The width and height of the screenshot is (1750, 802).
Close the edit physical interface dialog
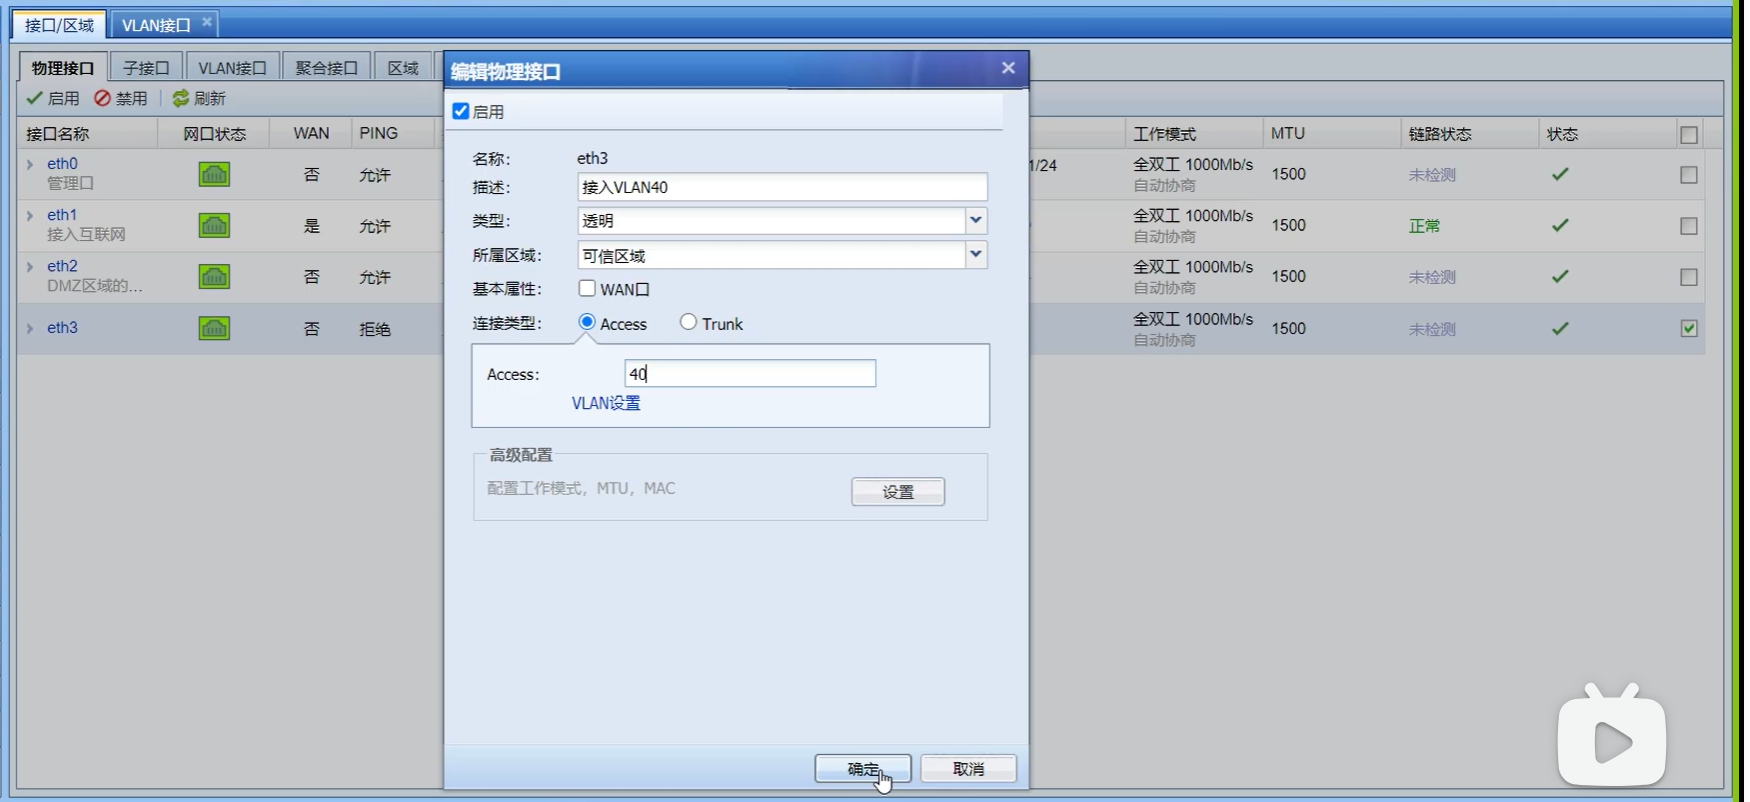[1008, 68]
